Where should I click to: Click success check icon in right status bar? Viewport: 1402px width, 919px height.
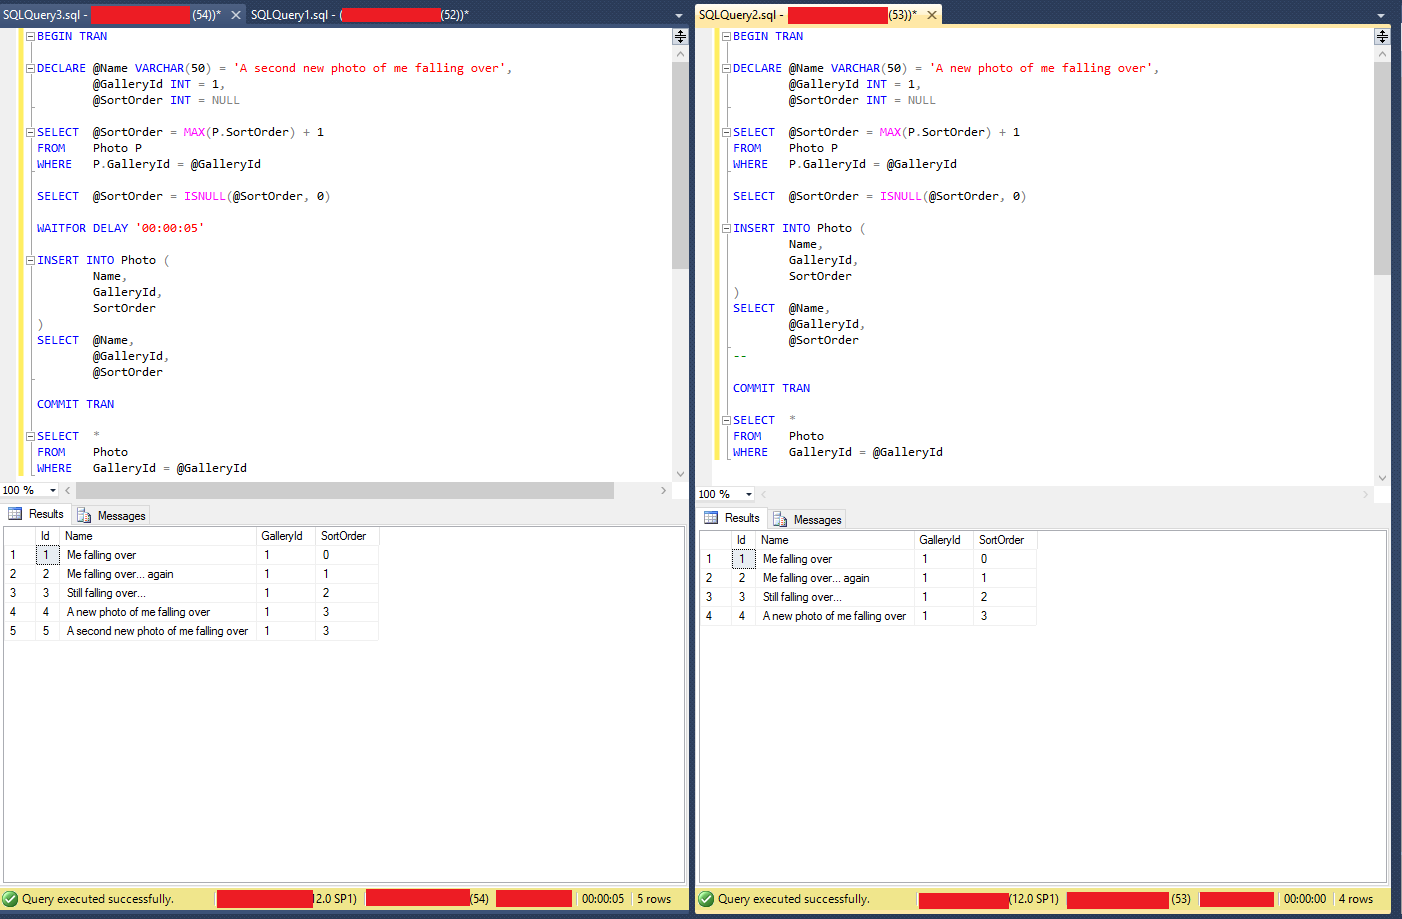click(x=706, y=899)
